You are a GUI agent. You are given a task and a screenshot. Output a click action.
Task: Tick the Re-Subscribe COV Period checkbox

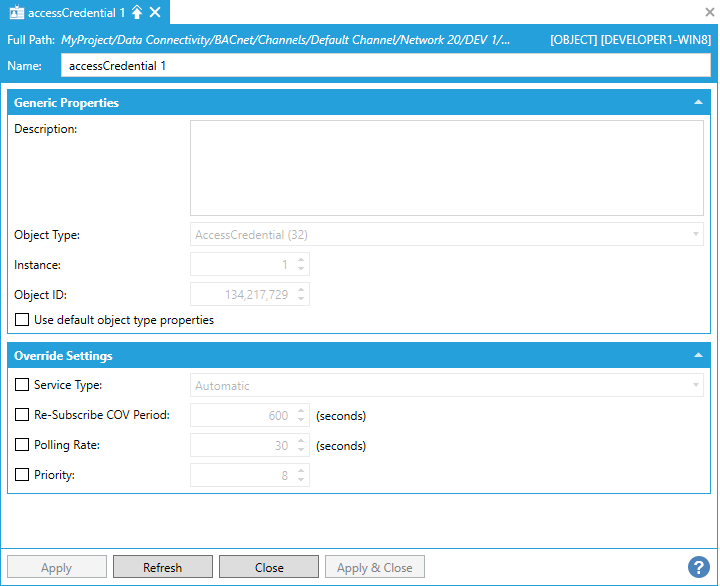pos(22,415)
